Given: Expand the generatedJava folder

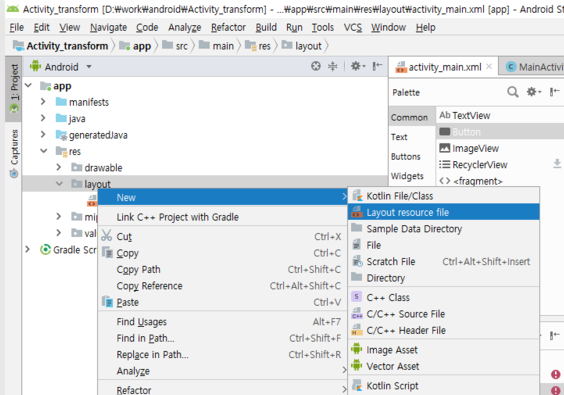Looking at the screenshot, I should (43, 135).
